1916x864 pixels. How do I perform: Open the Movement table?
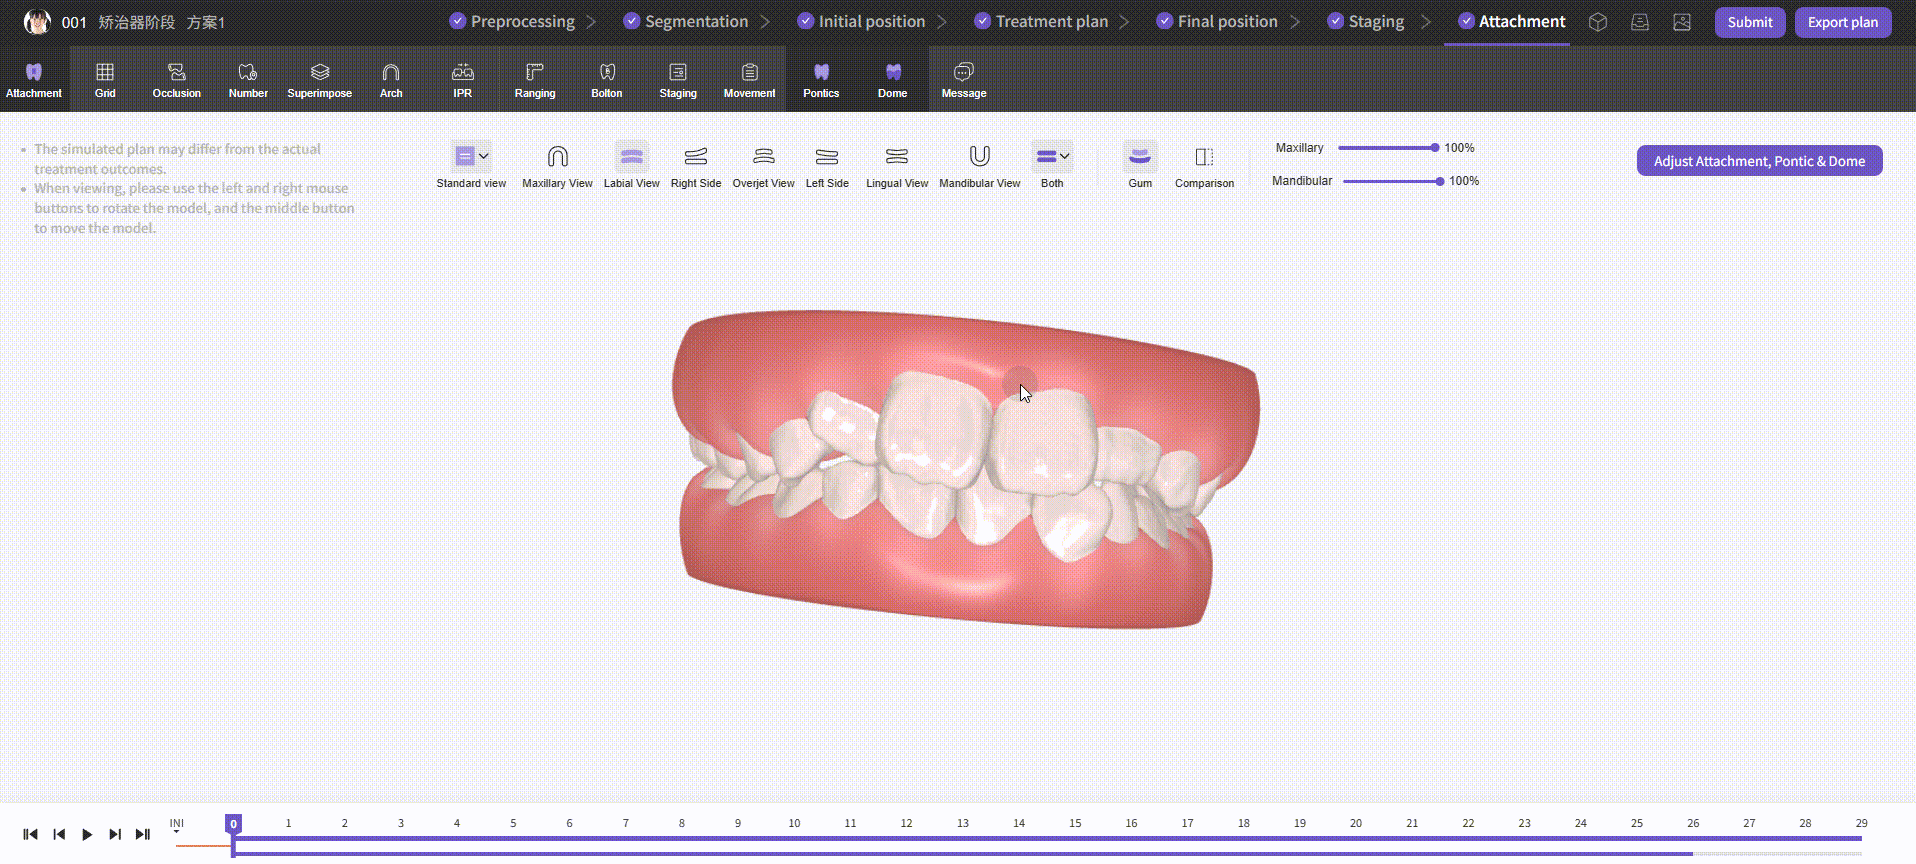(x=750, y=79)
